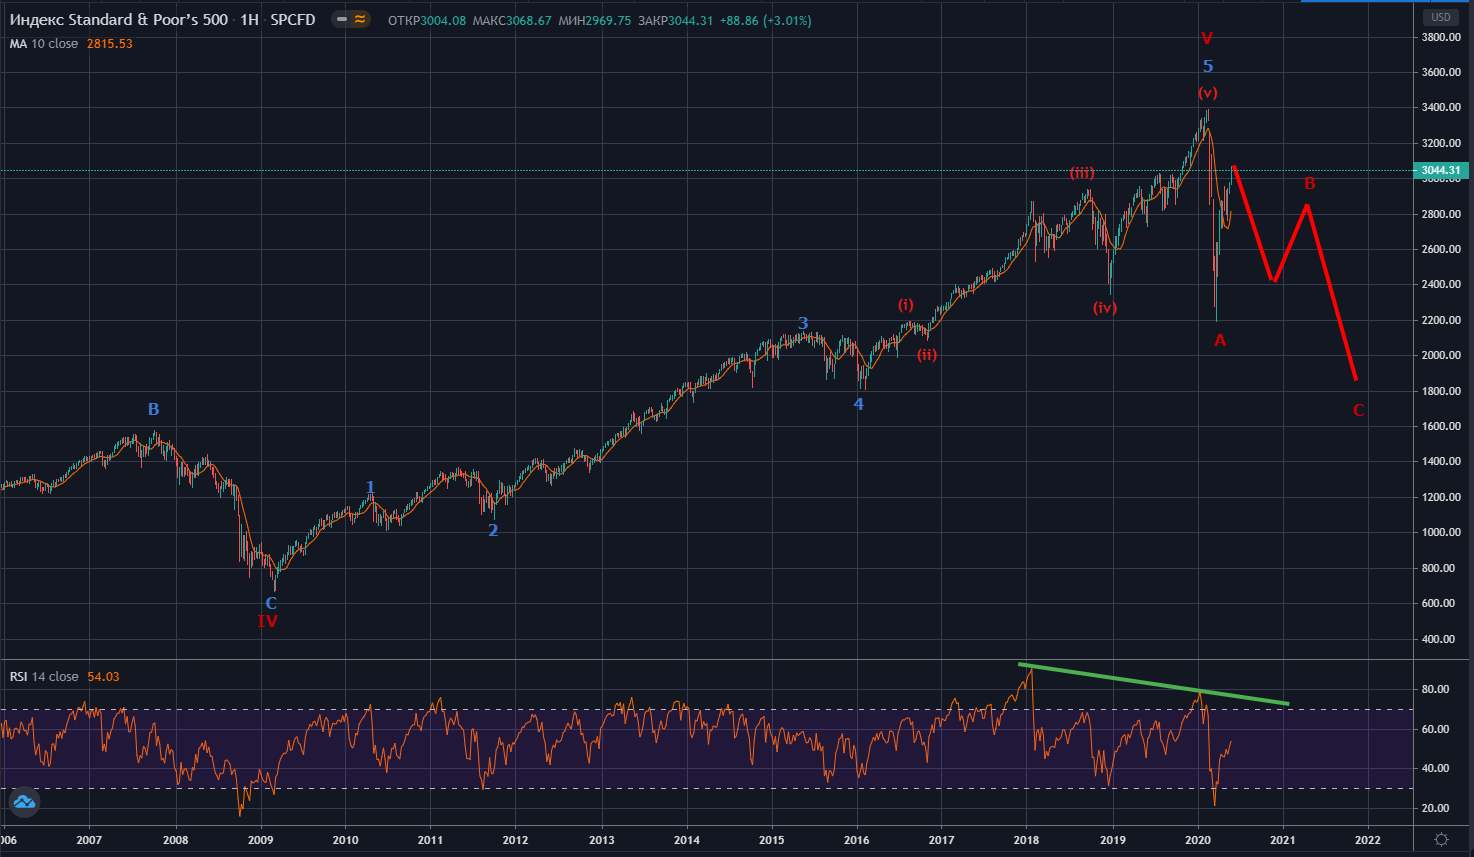Open the USD currency selector
Image resolution: width=1474 pixels, height=857 pixels.
[x=1441, y=17]
